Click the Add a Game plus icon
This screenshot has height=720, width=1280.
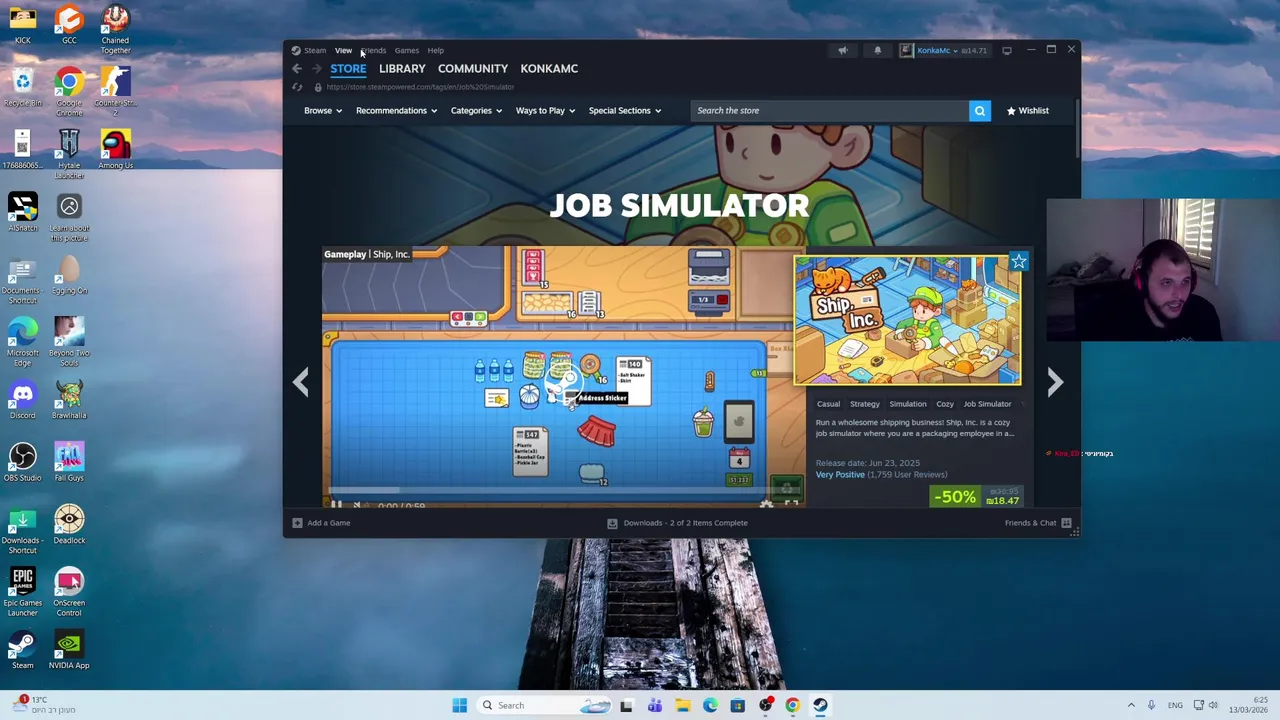click(x=297, y=523)
